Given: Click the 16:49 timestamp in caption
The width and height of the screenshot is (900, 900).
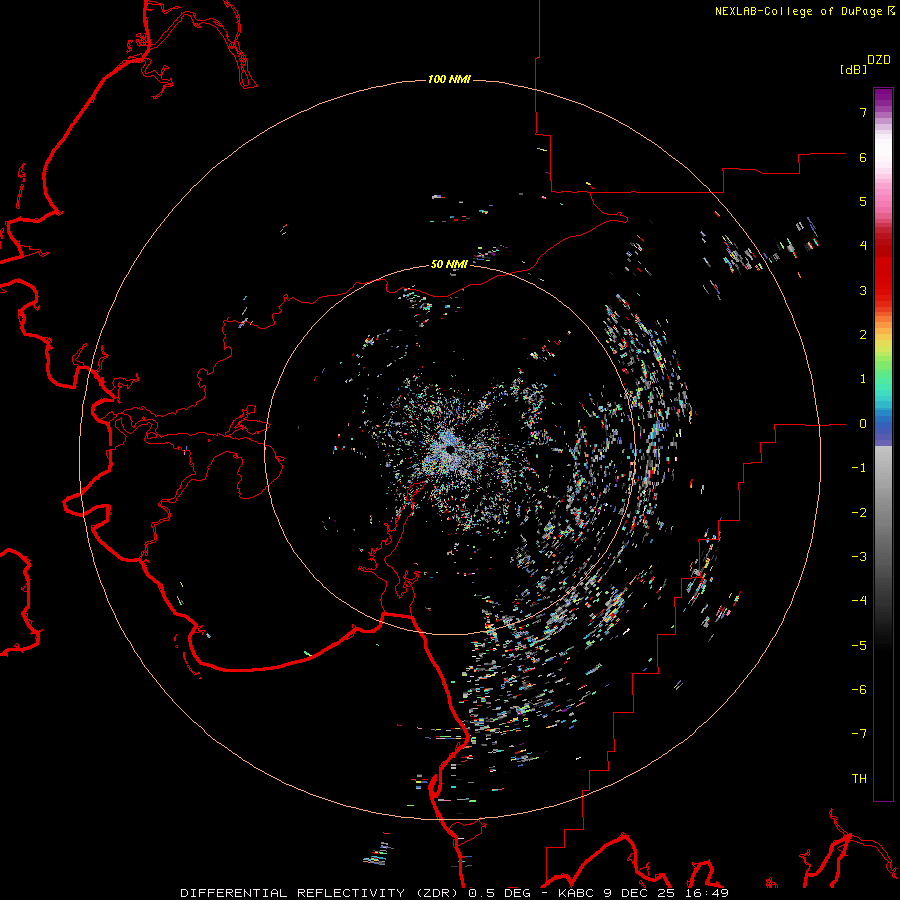Looking at the screenshot, I should click(x=709, y=893).
